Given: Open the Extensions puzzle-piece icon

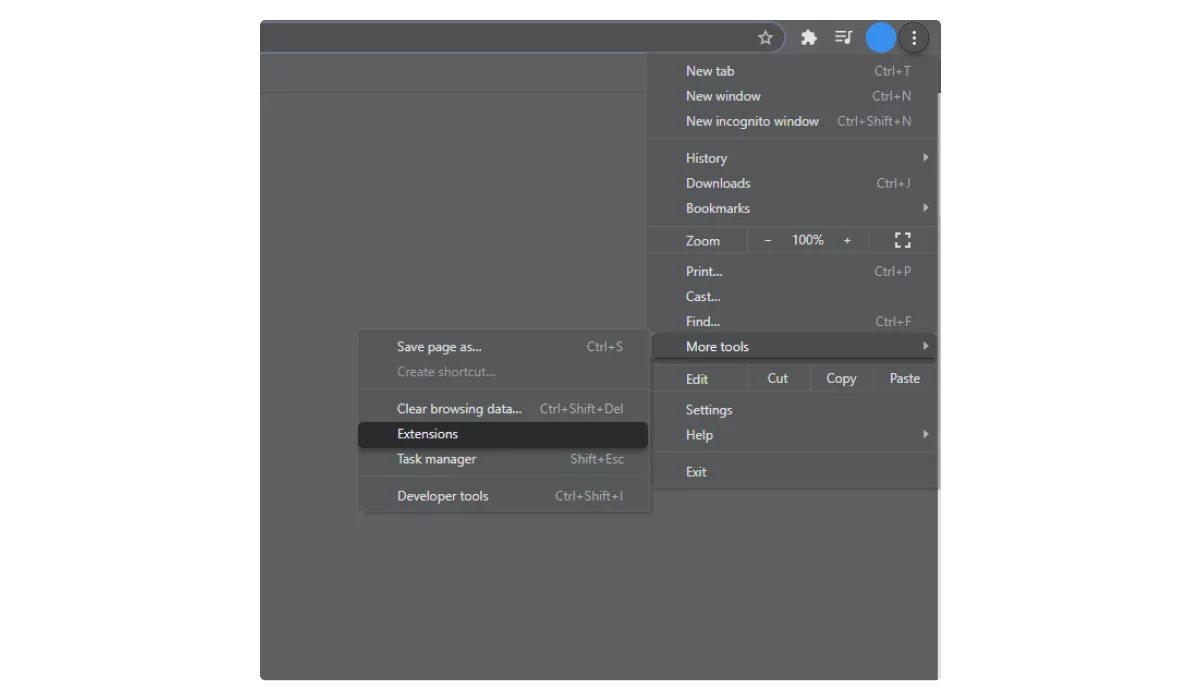Looking at the screenshot, I should (x=809, y=38).
